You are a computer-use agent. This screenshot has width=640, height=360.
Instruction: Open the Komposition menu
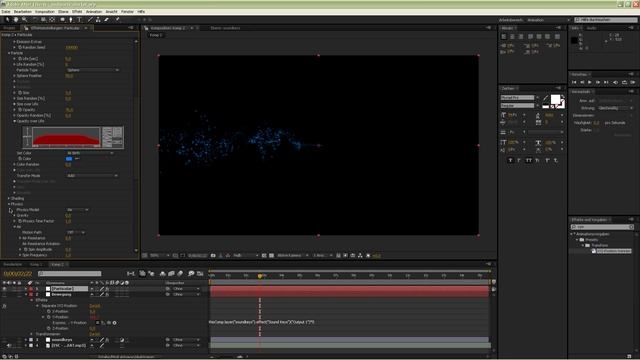45,12
